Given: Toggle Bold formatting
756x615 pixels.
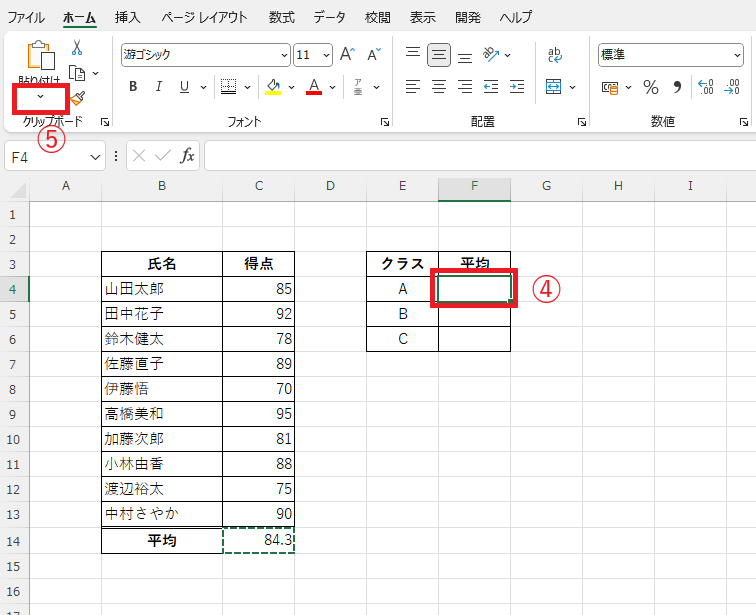Looking at the screenshot, I should click(x=133, y=87).
